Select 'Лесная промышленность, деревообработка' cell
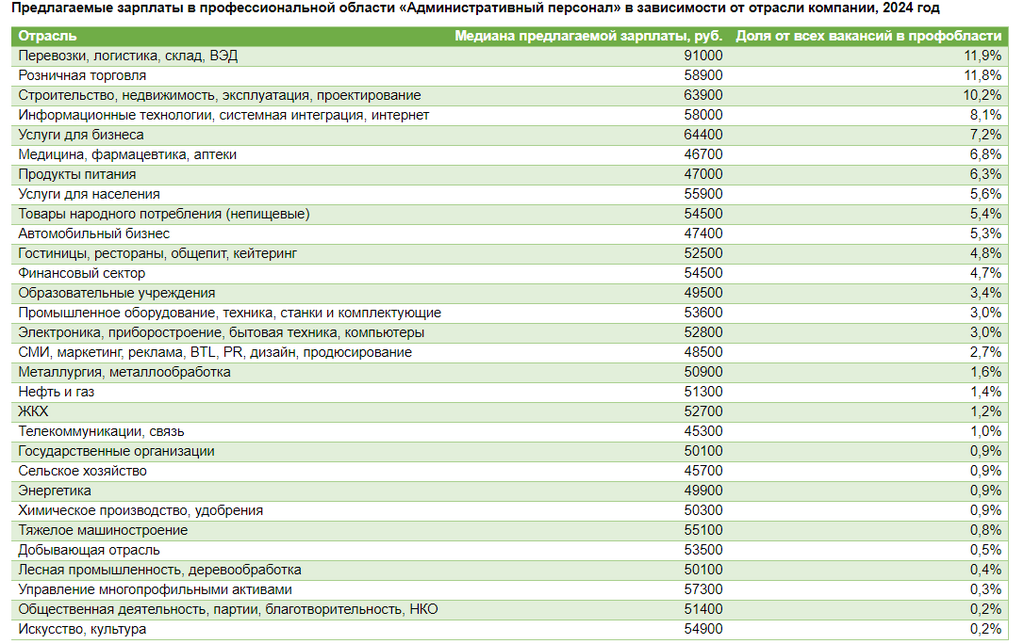 pos(159,570)
